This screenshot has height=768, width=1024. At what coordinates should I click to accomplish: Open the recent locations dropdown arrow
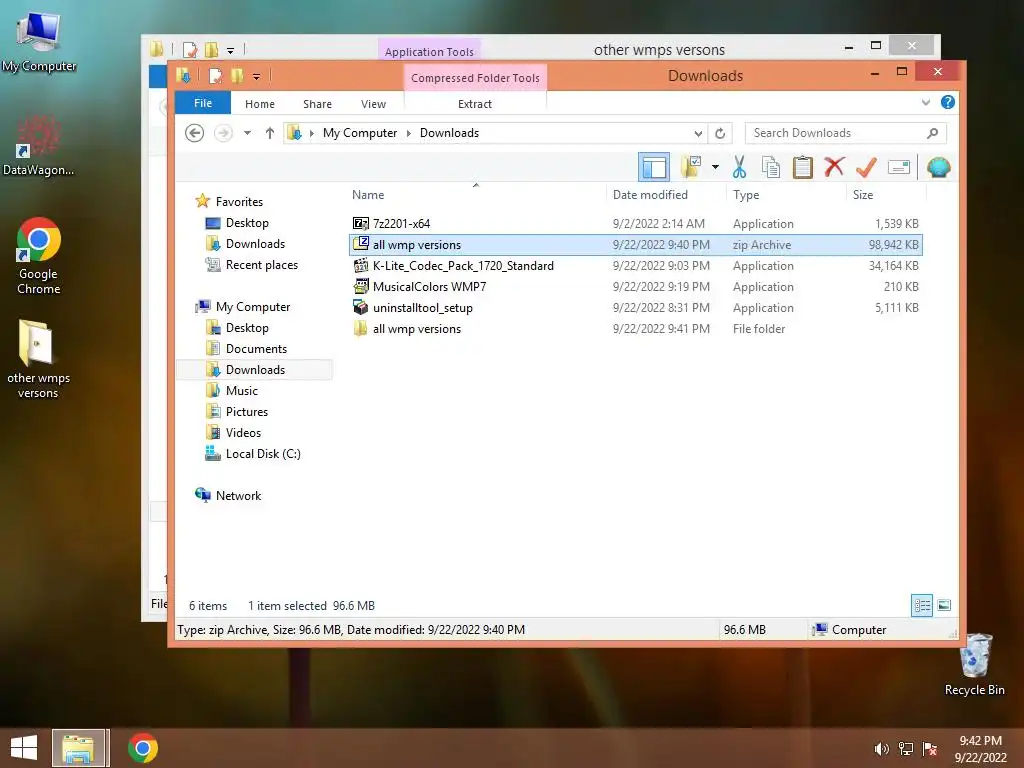point(248,133)
